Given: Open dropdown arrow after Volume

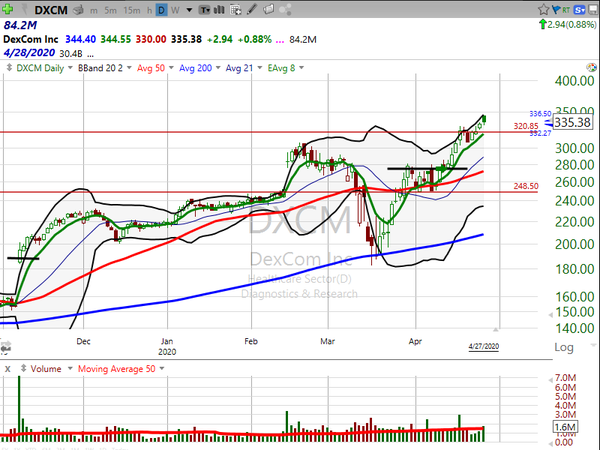Looking at the screenshot, I should pos(70,368).
